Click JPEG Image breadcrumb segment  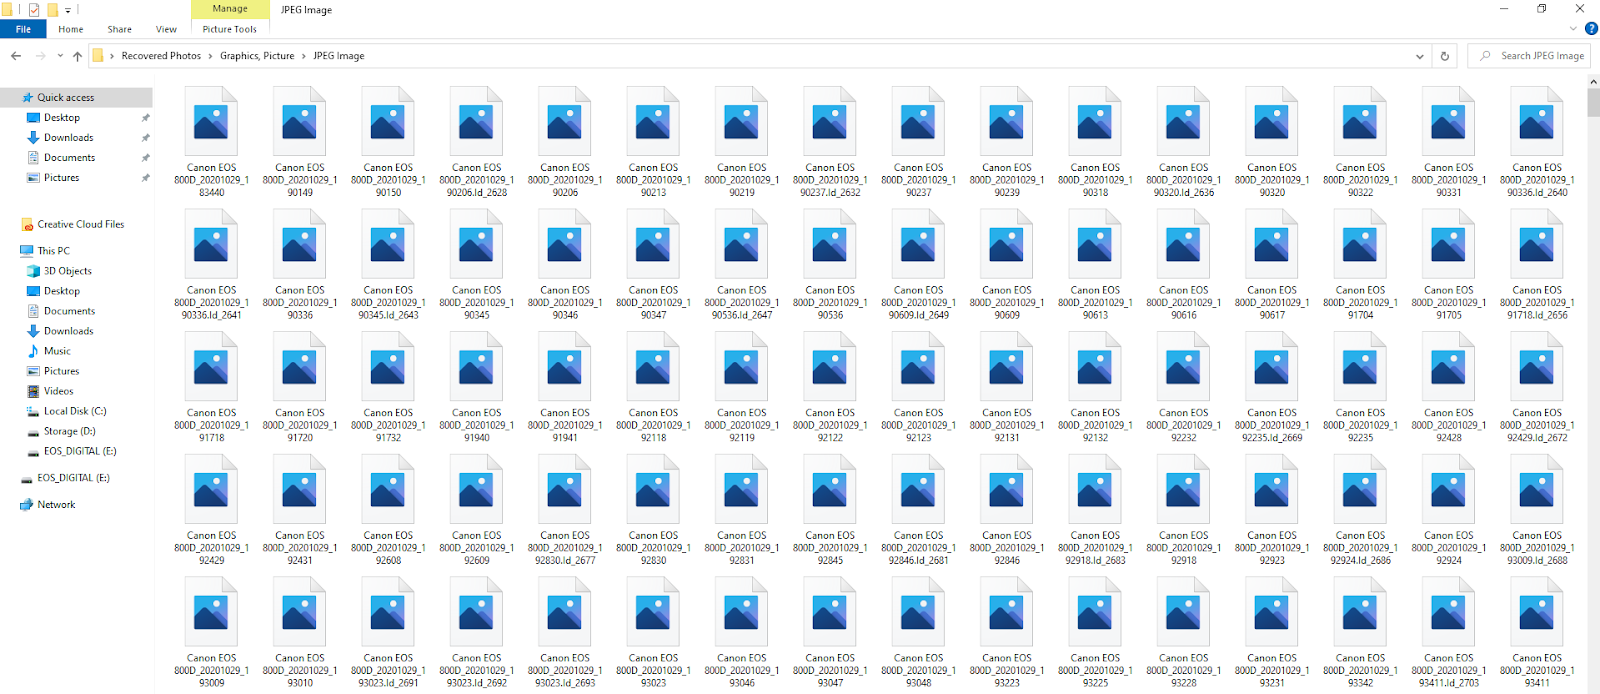339,56
